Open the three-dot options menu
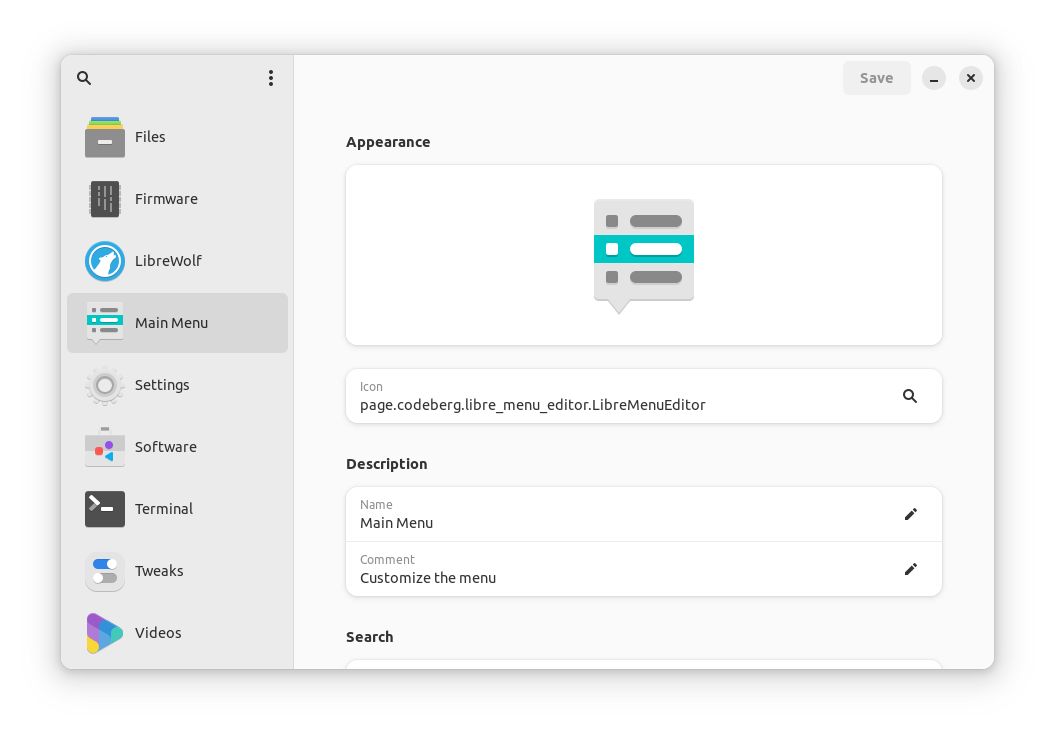 (x=271, y=77)
